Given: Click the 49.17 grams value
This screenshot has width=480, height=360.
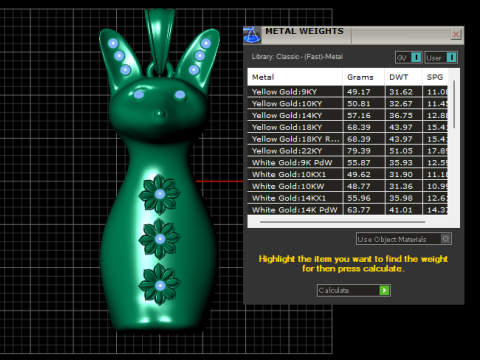Looking at the screenshot, I should 359,92.
